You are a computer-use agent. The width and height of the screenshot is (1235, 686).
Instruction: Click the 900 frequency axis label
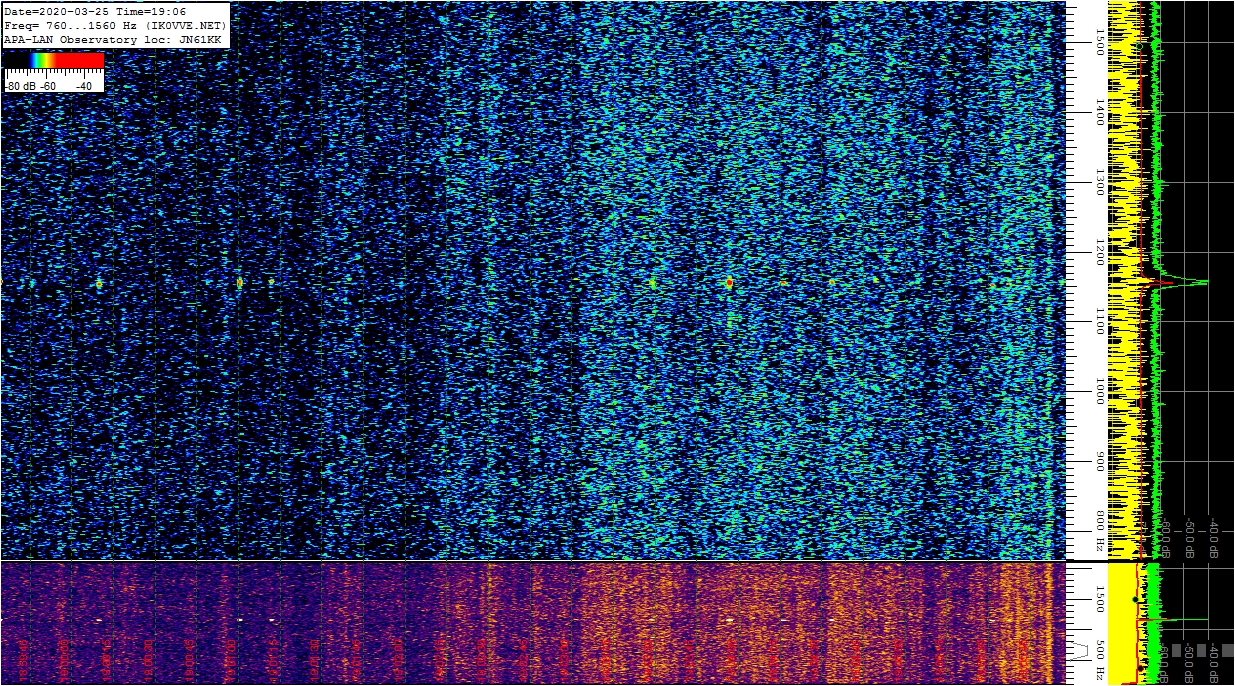pyautogui.click(x=1100, y=461)
